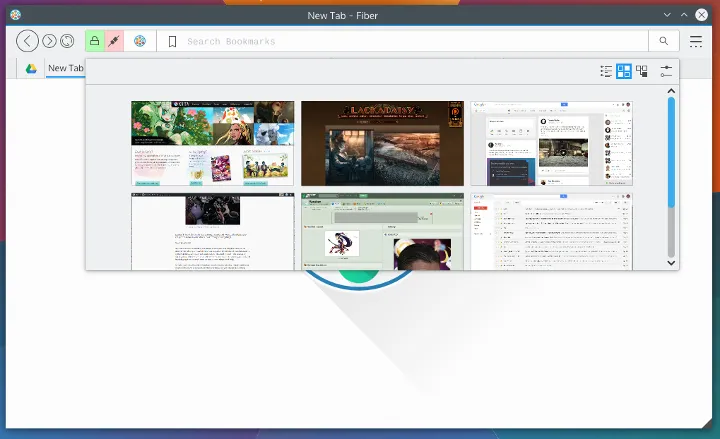Screen dimensions: 720x439
Task: Close the Fiber window
Action: pyautogui.click(x=701, y=15)
